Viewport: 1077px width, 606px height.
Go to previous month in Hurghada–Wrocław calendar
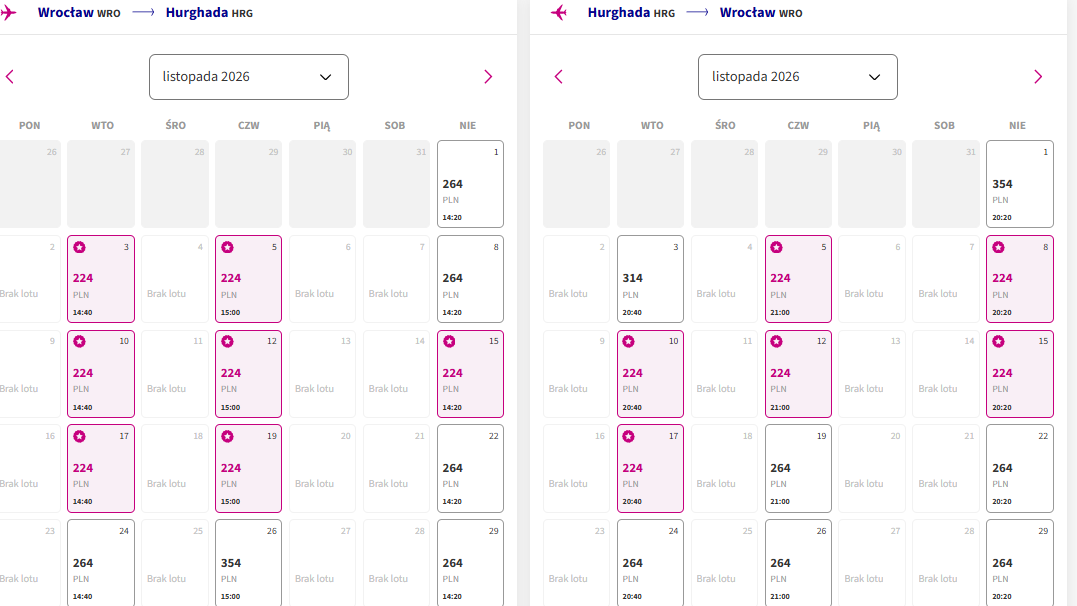coord(558,77)
